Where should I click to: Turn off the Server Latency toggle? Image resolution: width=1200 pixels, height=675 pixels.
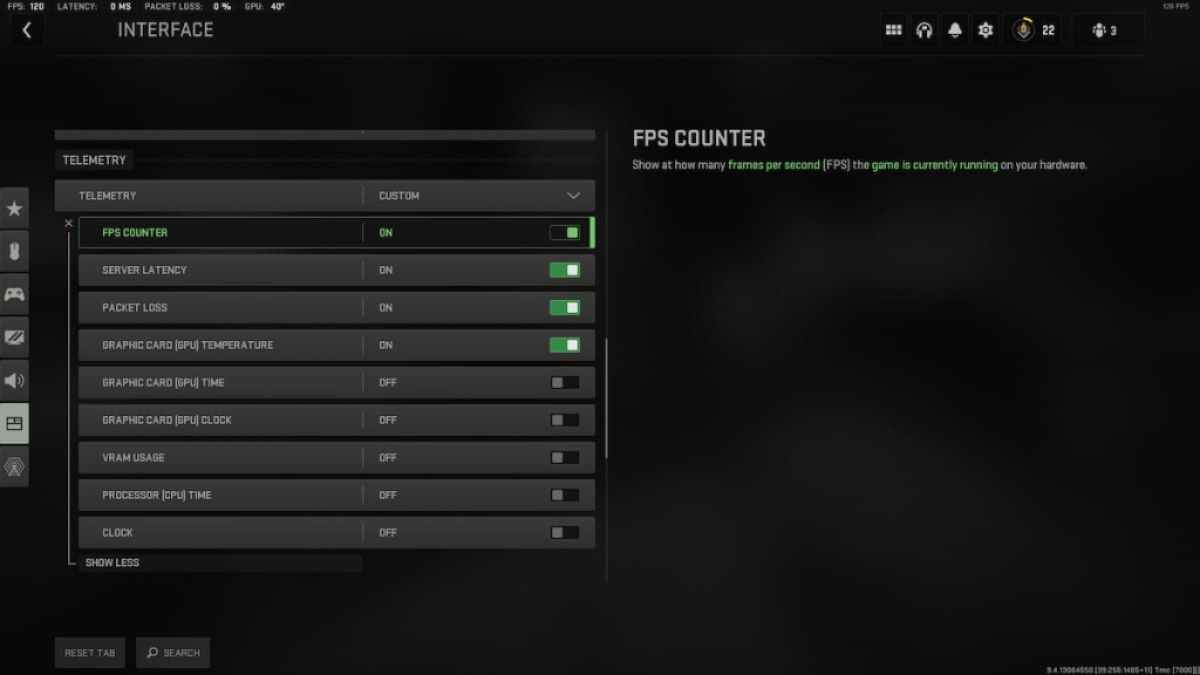coord(564,270)
